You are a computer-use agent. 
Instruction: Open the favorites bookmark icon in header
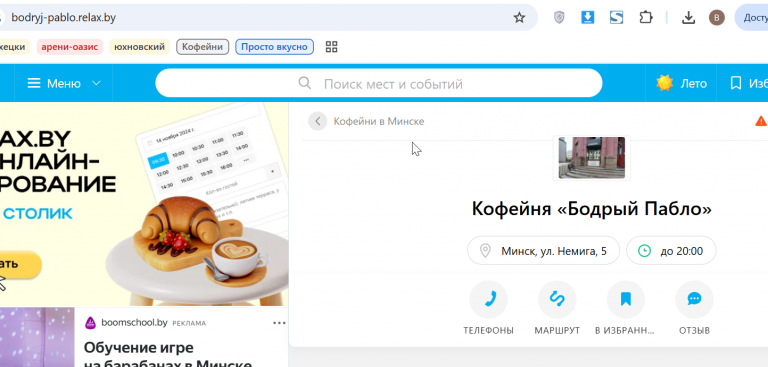click(x=735, y=83)
